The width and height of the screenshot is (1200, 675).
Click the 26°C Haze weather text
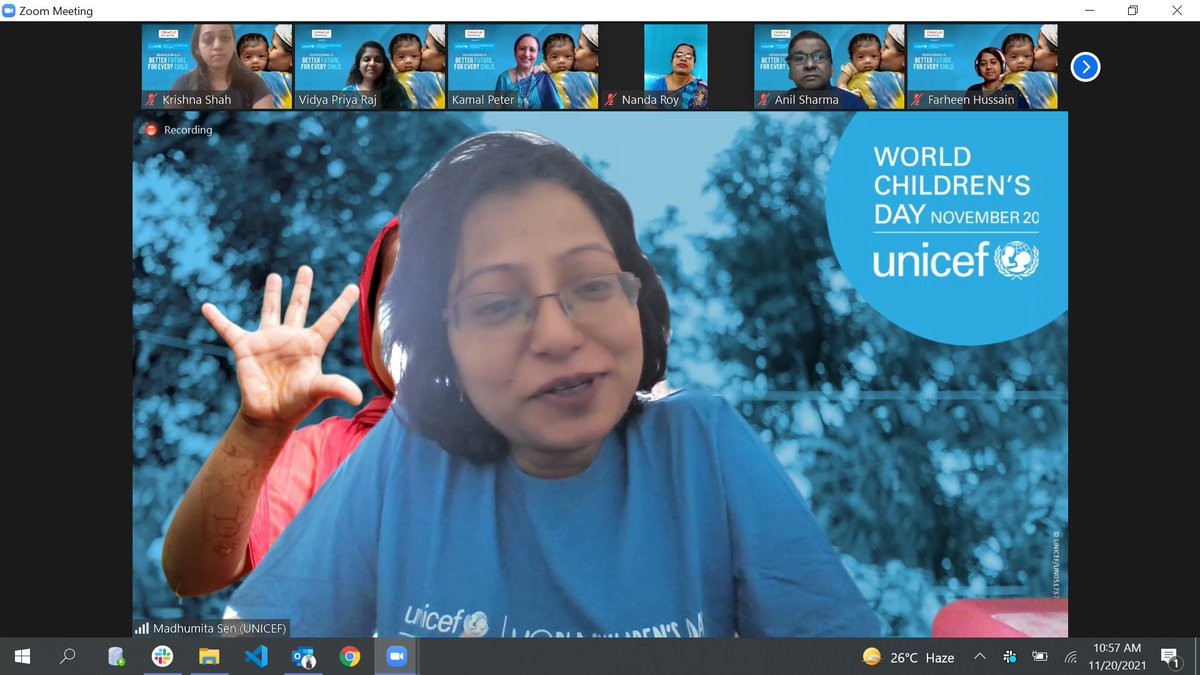pyautogui.click(x=922, y=658)
